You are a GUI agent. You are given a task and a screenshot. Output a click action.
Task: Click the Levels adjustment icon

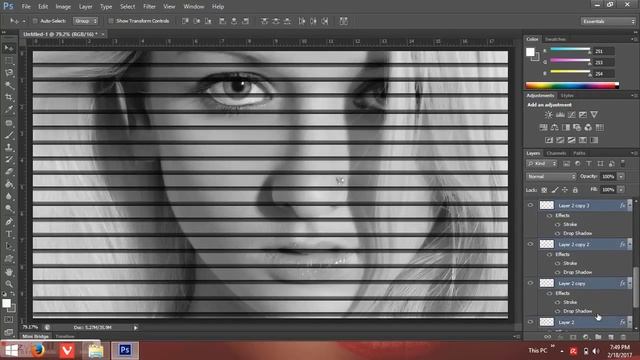click(560, 115)
